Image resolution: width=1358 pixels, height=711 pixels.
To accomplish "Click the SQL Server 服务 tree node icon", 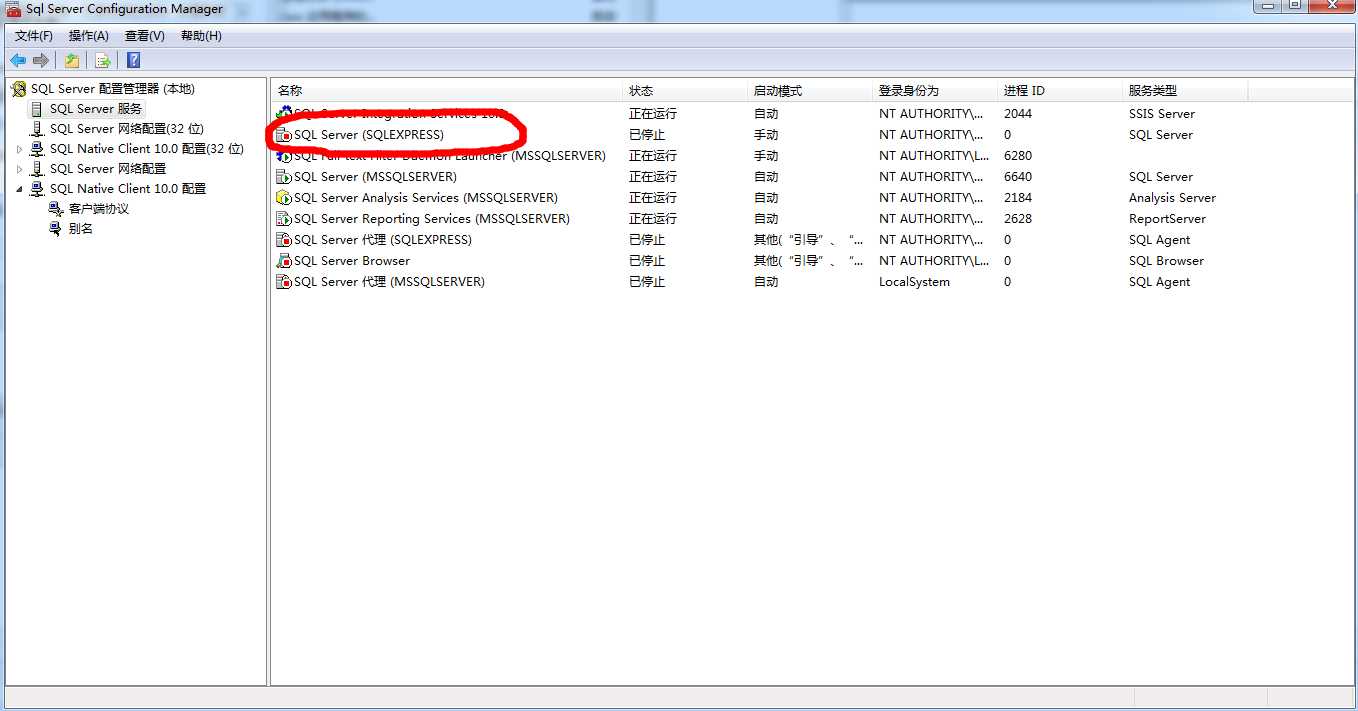I will coord(38,109).
